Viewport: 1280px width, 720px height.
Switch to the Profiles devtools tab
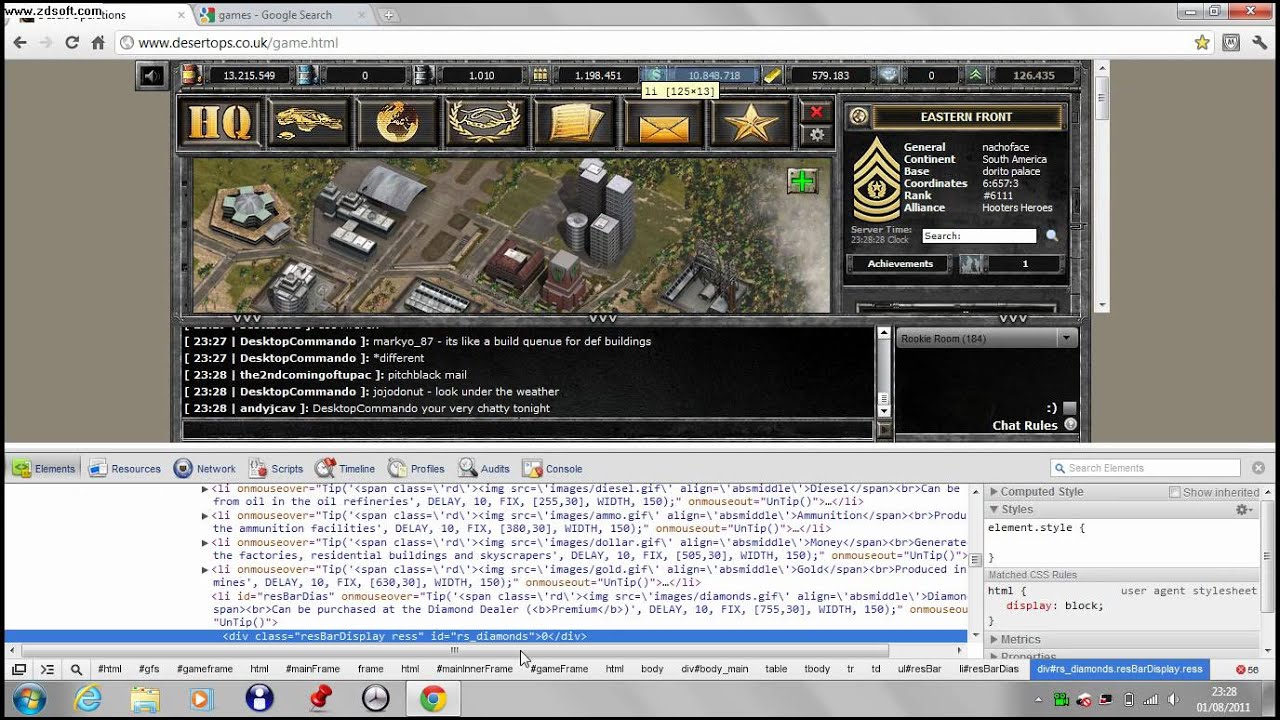pos(417,468)
